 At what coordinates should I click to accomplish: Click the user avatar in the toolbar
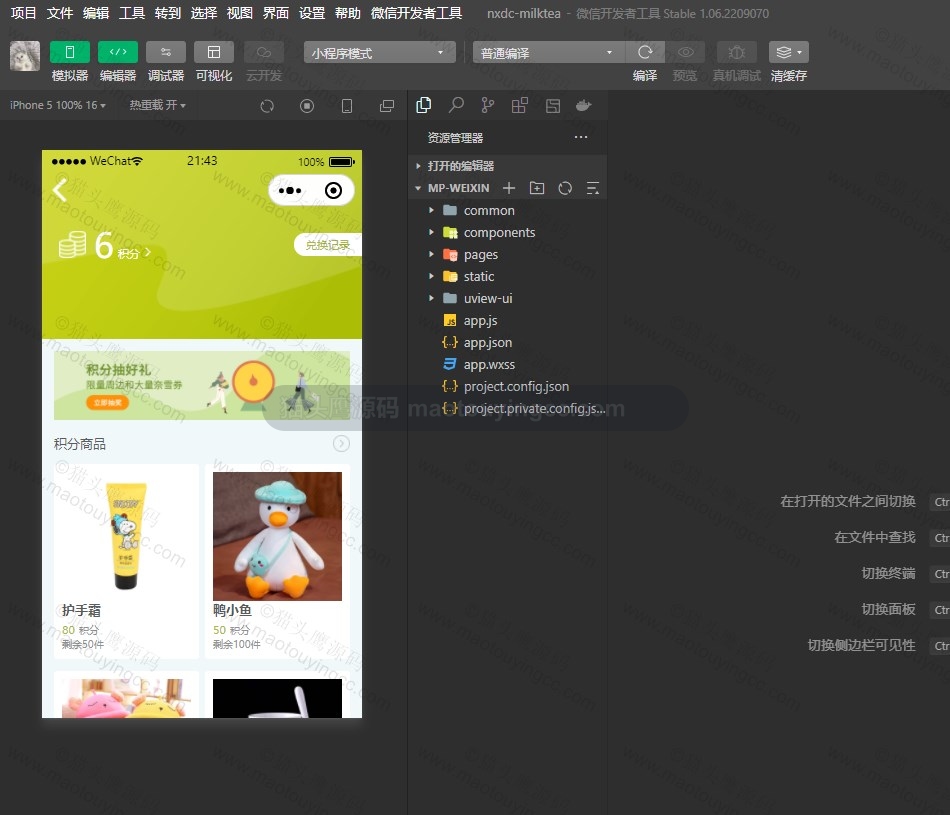(x=25, y=56)
